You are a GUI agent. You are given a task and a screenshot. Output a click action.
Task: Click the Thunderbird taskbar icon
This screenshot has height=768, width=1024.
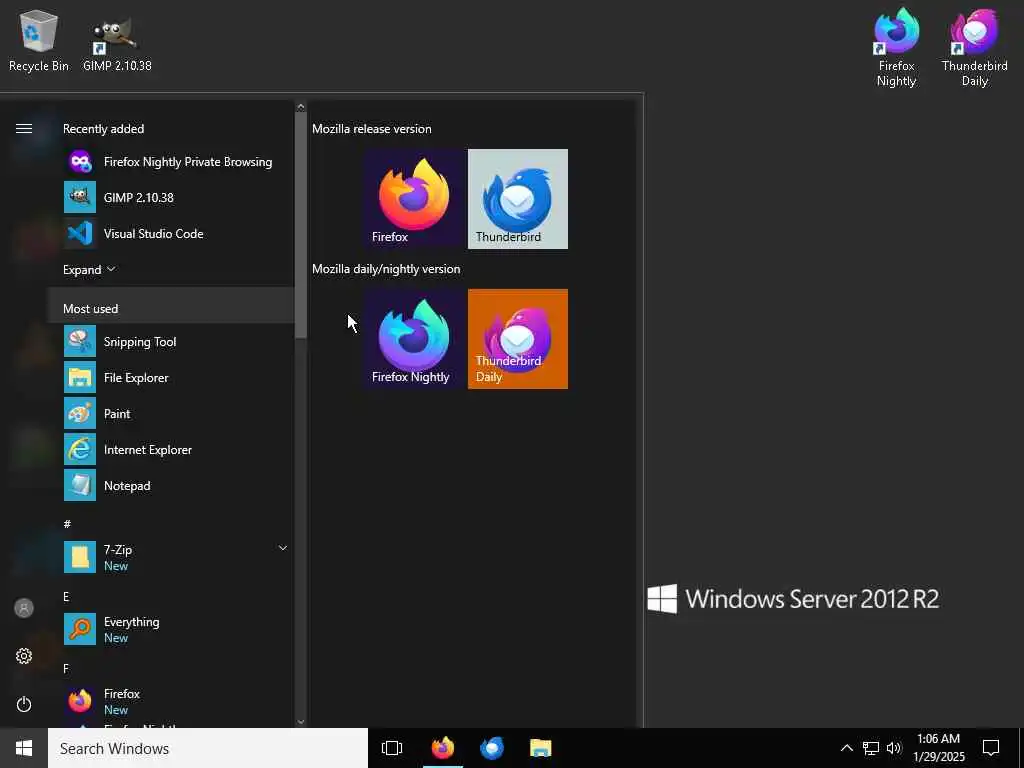point(492,748)
